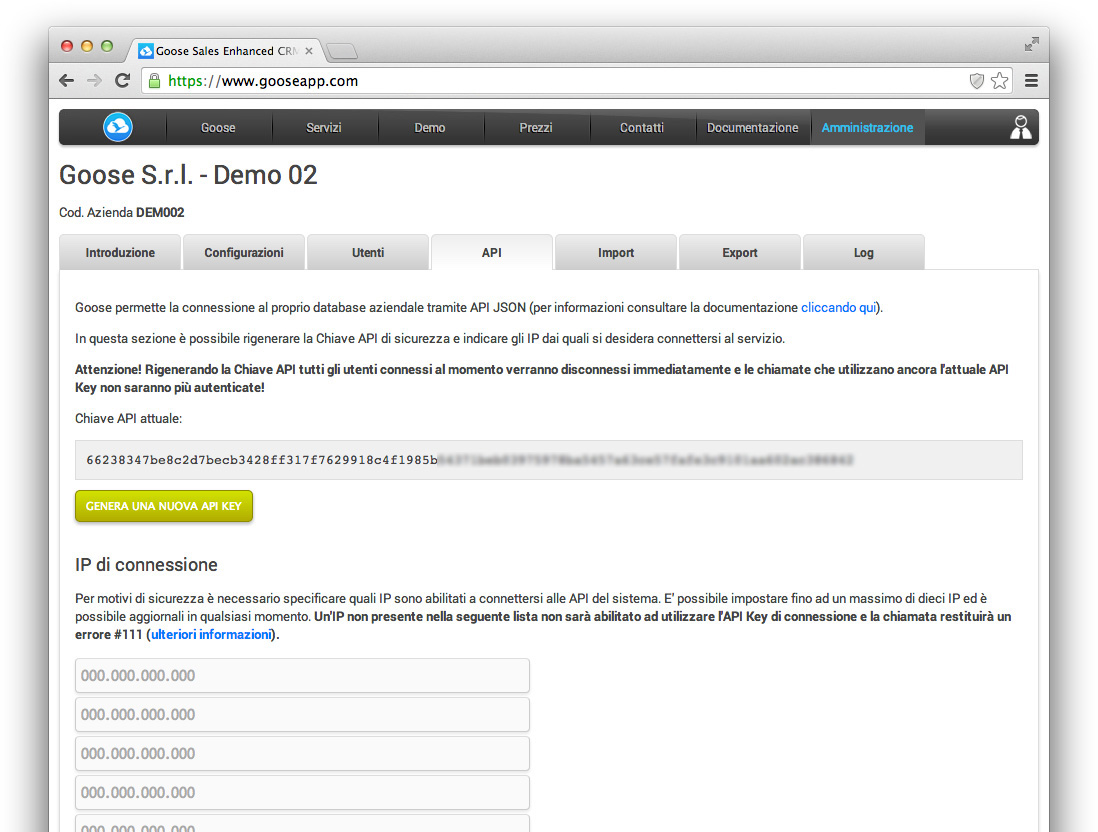Close the window with the red button
The width and height of the screenshot is (1098, 832).
(x=67, y=46)
